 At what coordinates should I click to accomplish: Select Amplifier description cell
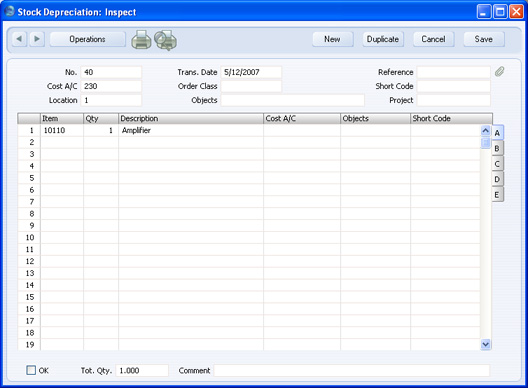pos(191,130)
